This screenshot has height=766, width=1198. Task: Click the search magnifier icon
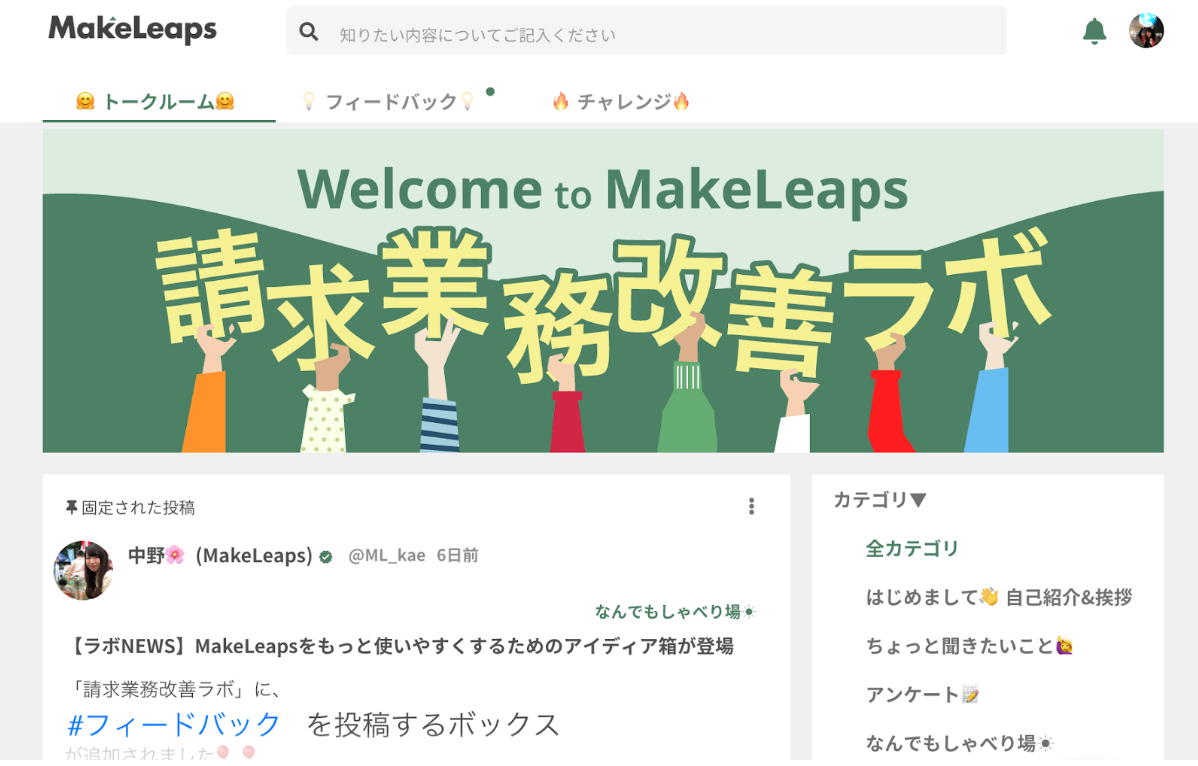(x=309, y=31)
